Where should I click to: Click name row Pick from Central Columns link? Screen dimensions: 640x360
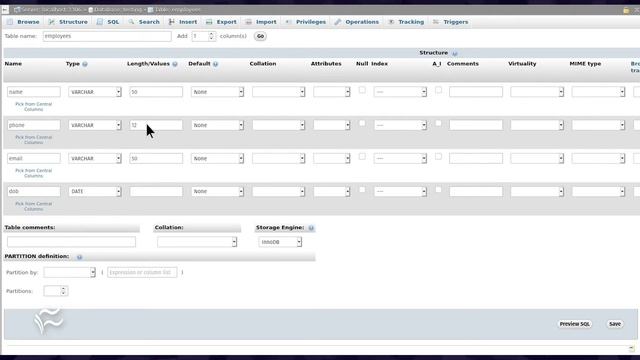(33, 107)
